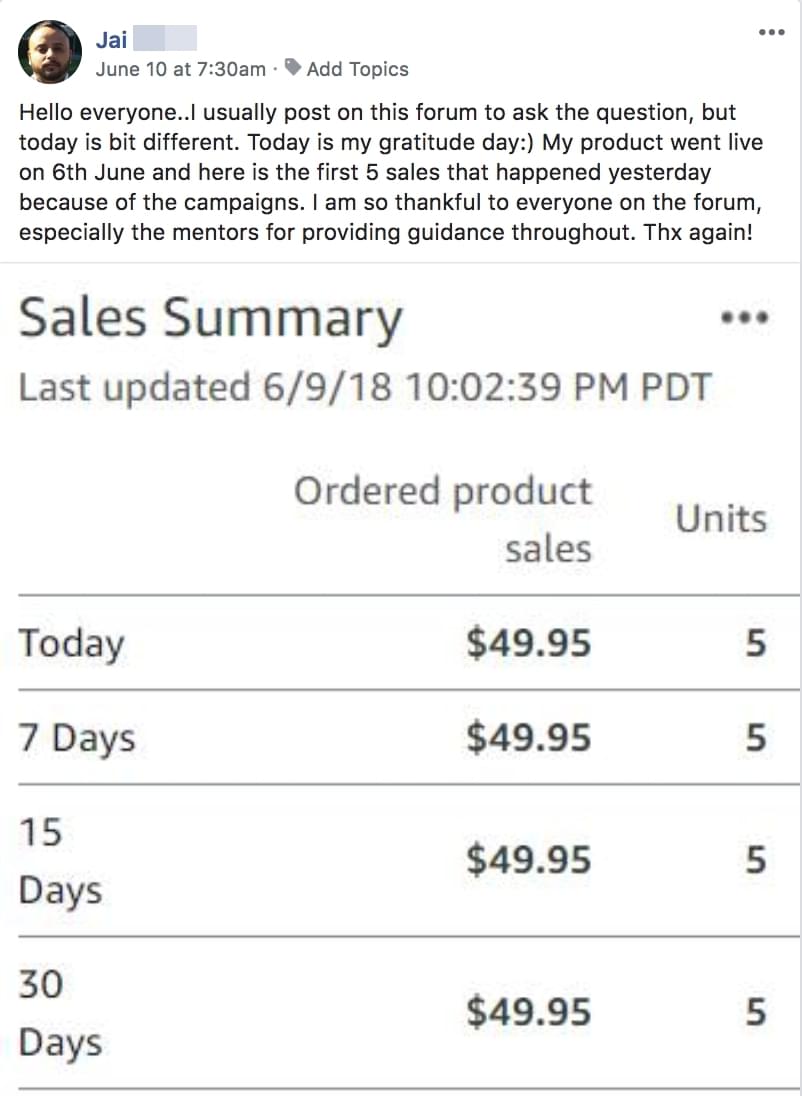802x1096 pixels.
Task: Open the Sales Summary three-dot menu
Action: pyautogui.click(x=744, y=319)
